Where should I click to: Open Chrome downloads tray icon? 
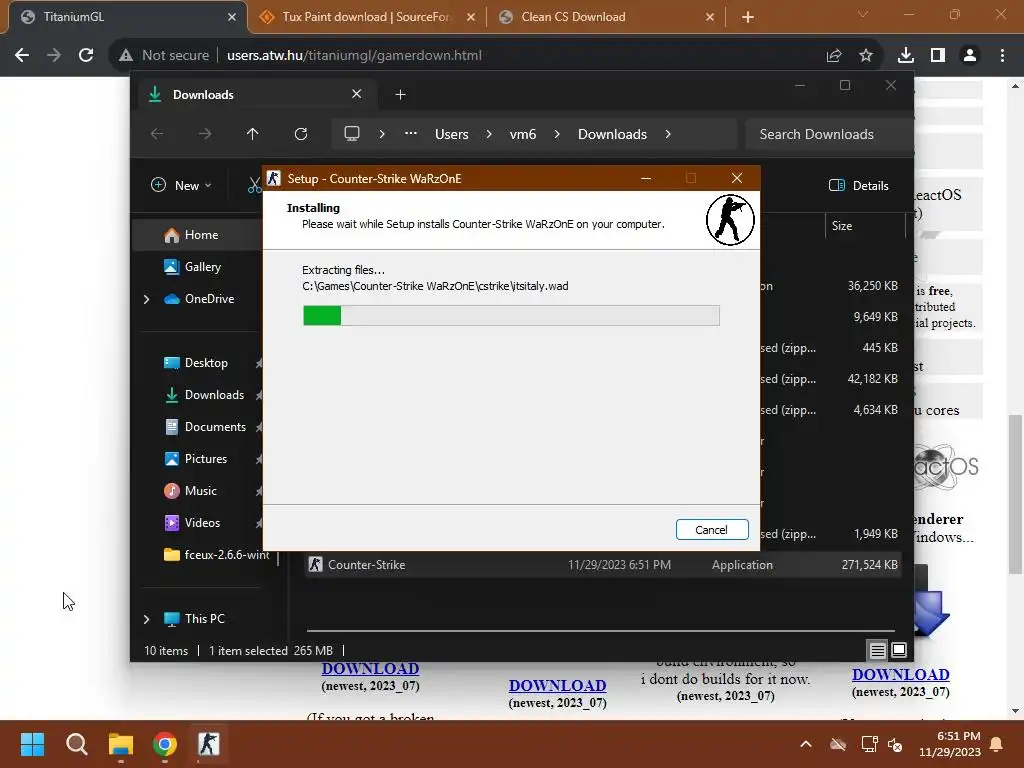point(906,56)
